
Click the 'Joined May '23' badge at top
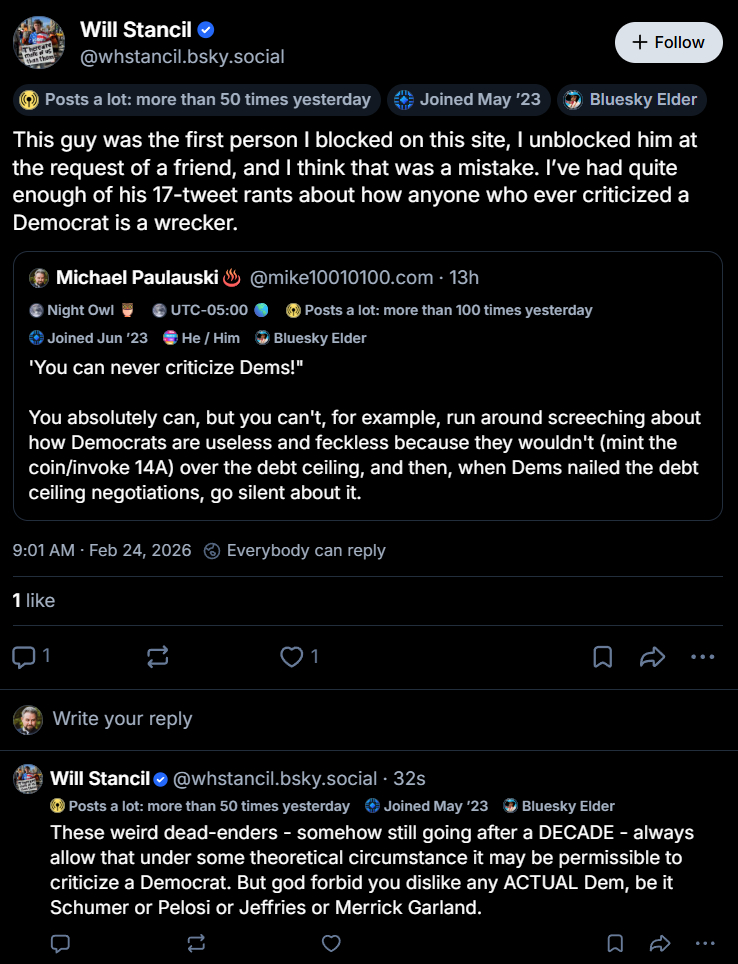tap(468, 100)
